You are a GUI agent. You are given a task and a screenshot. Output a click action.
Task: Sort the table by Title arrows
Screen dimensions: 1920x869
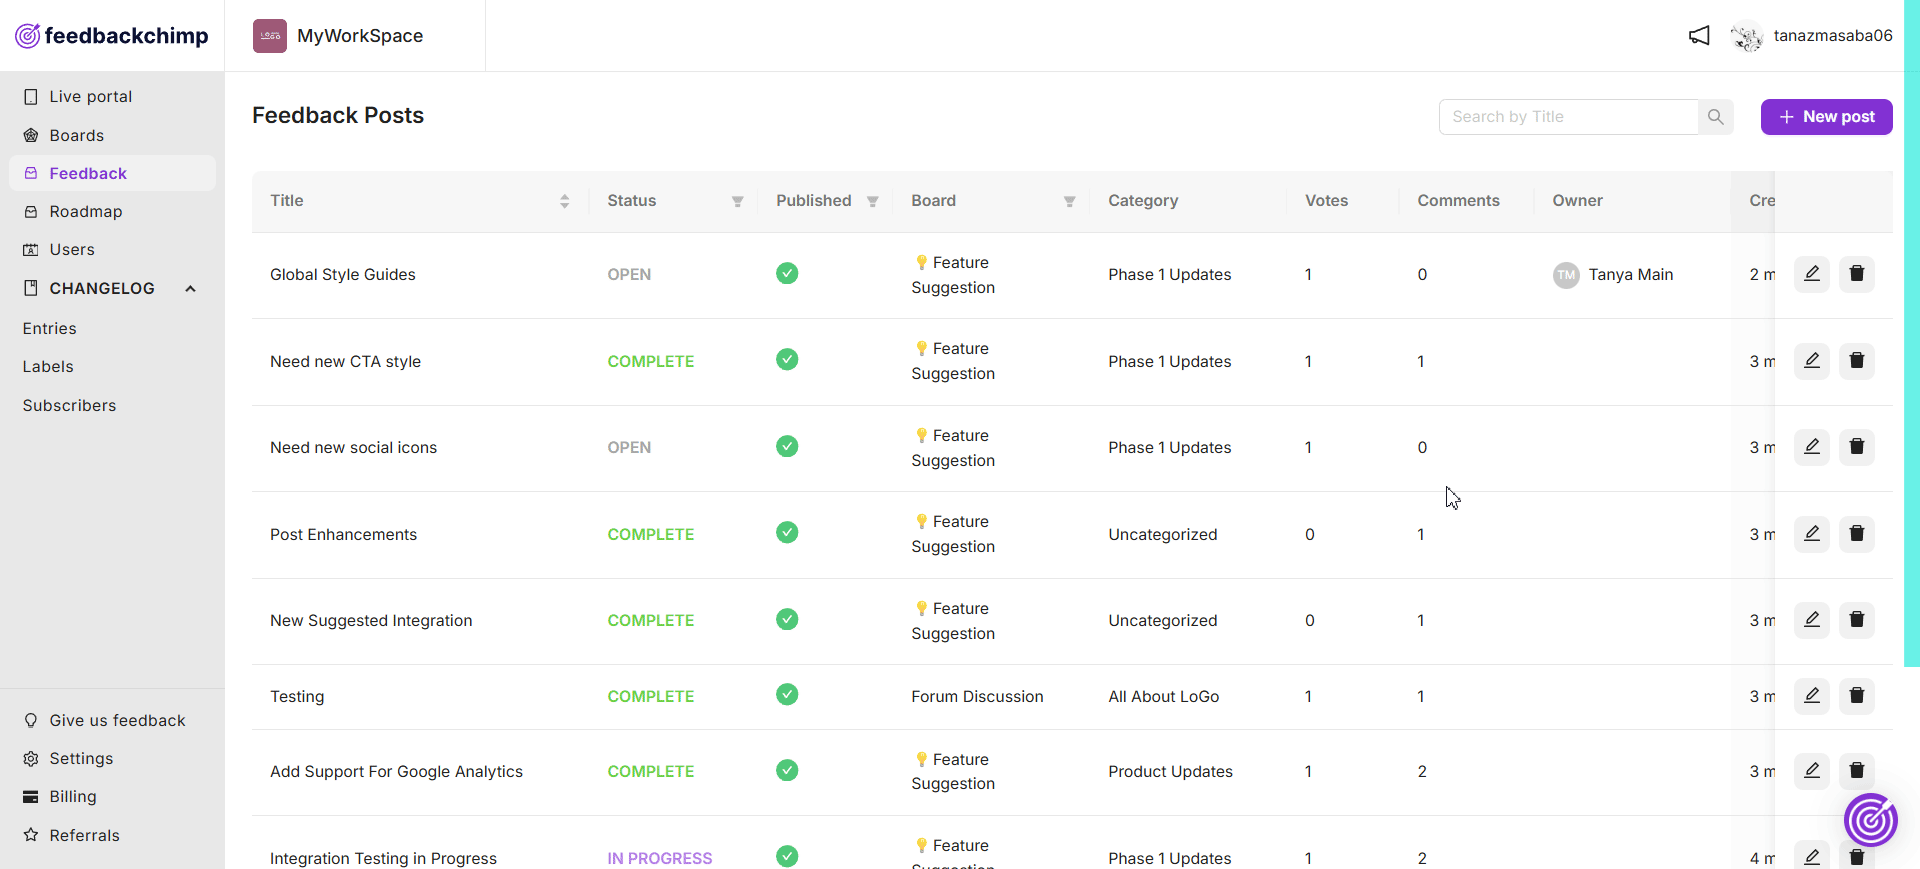point(564,201)
